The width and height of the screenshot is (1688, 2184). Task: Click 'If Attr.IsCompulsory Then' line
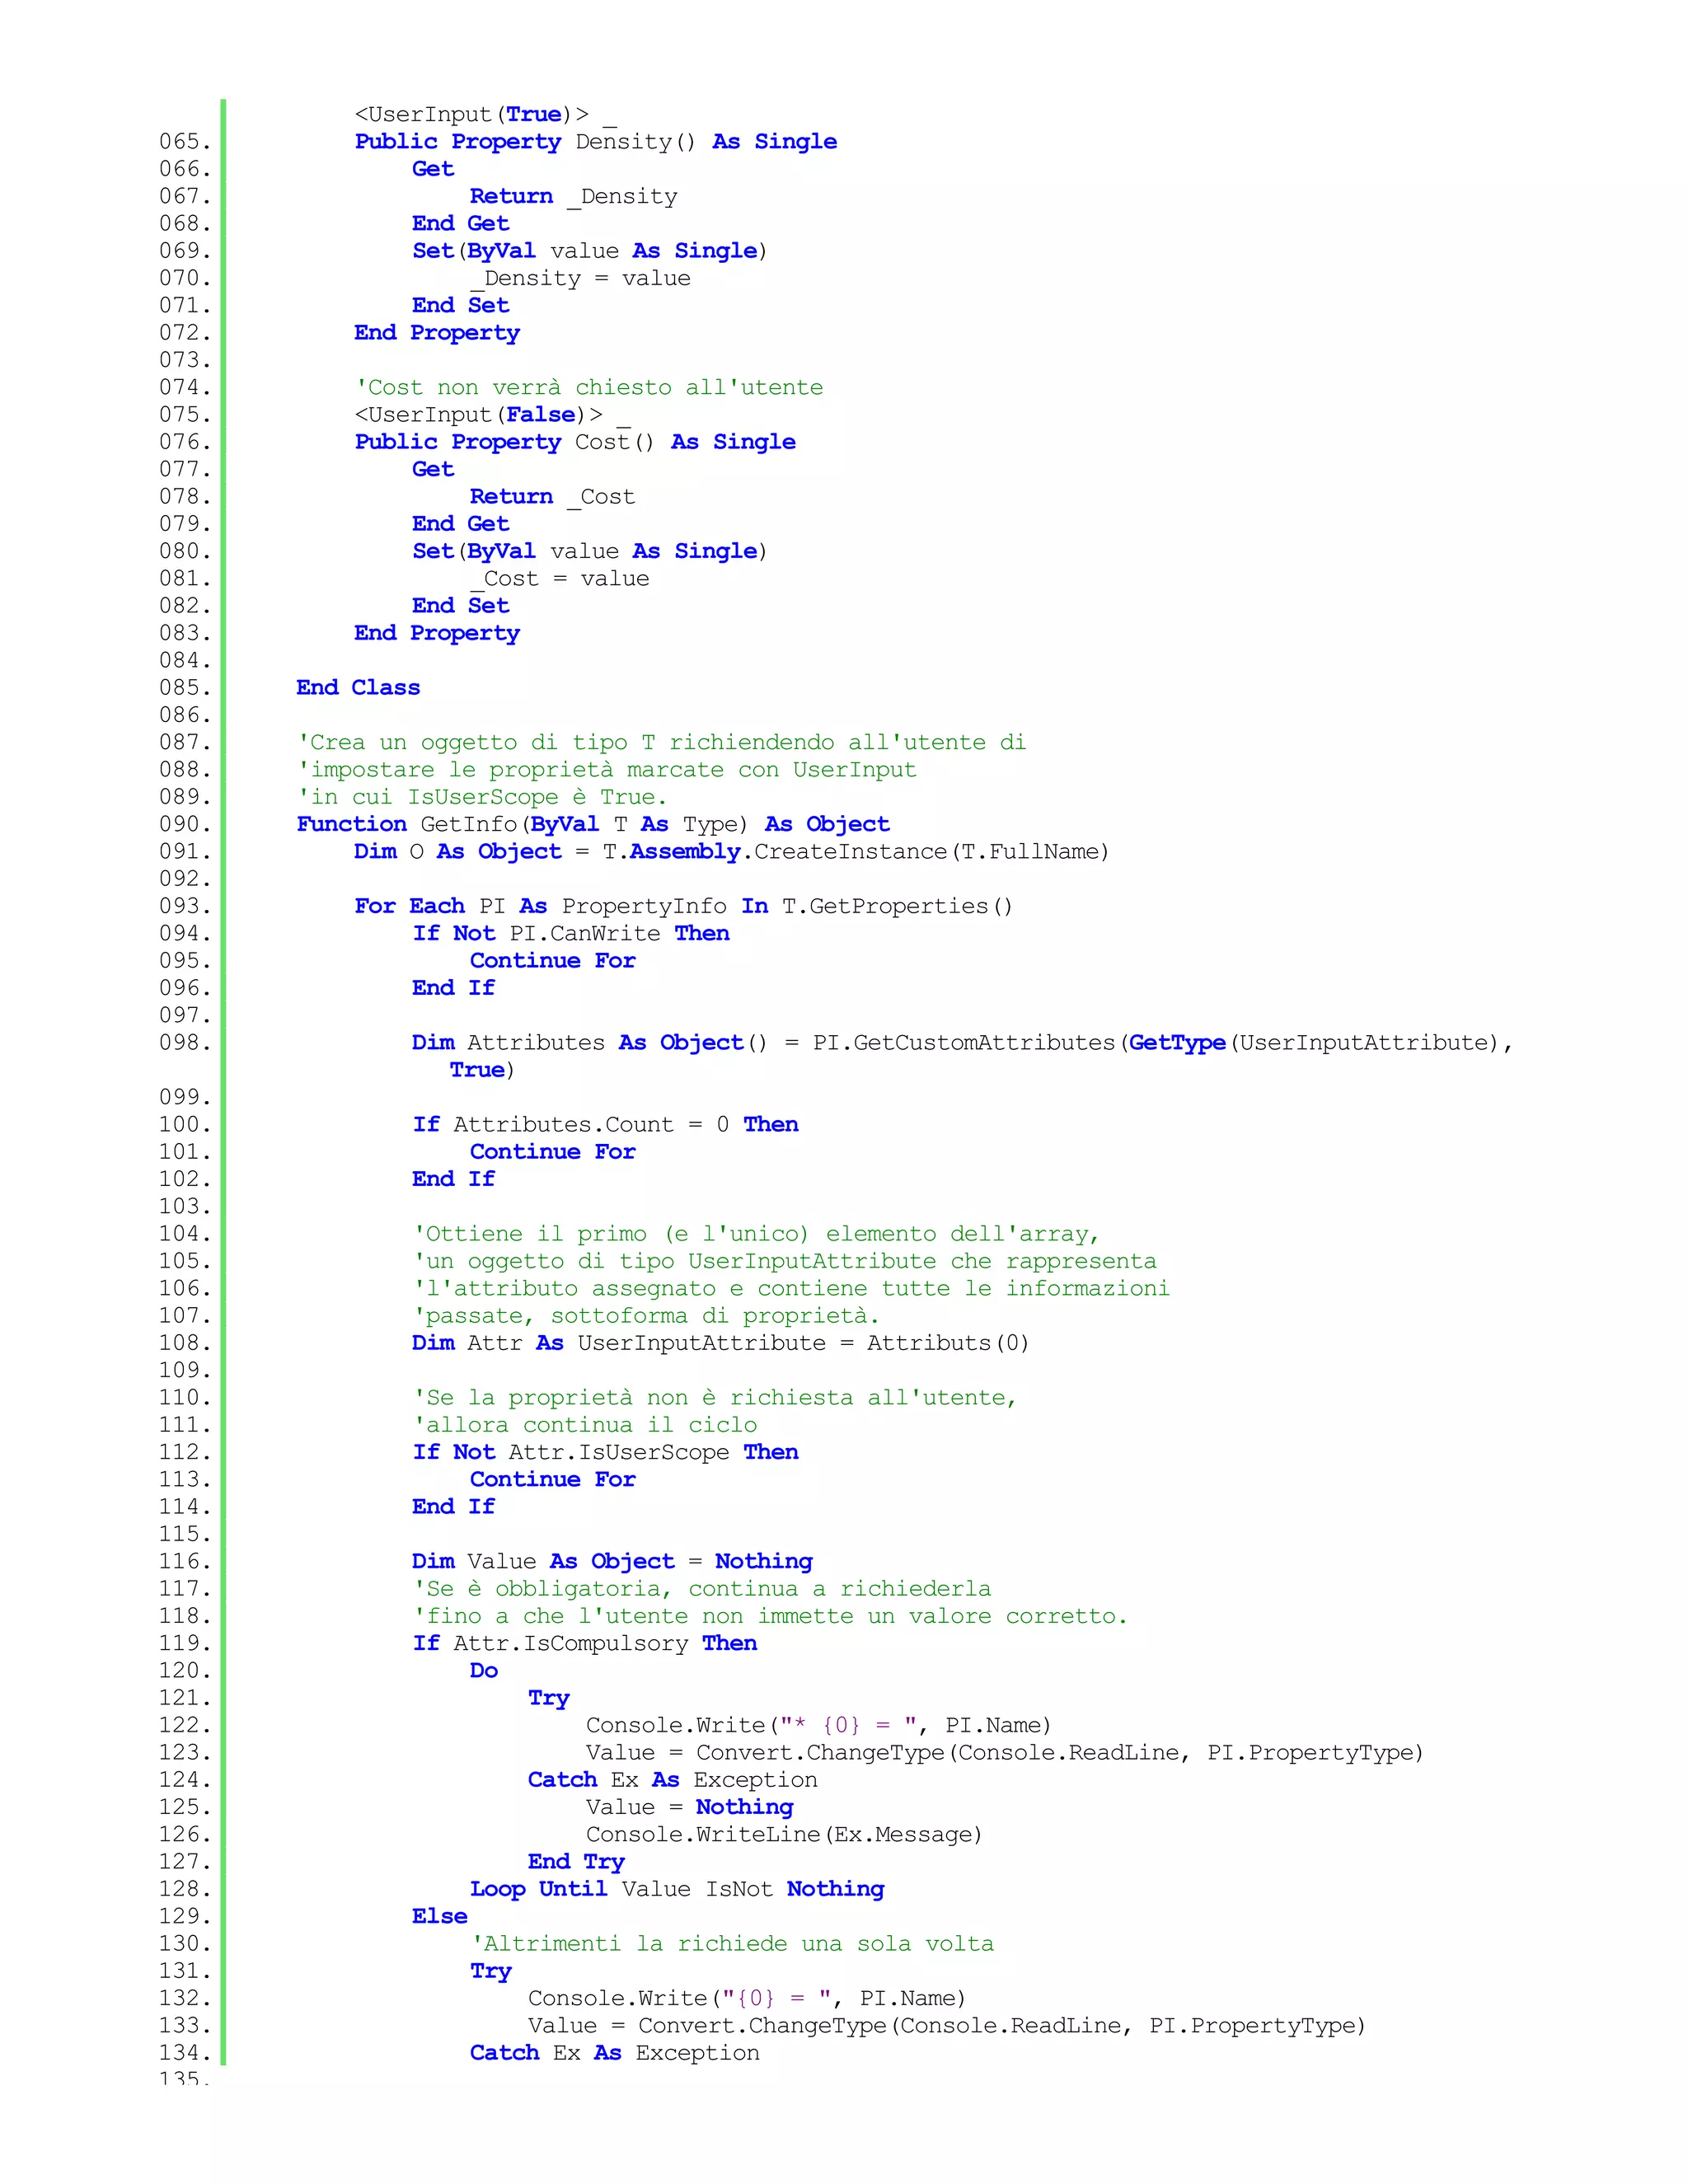tap(584, 1643)
